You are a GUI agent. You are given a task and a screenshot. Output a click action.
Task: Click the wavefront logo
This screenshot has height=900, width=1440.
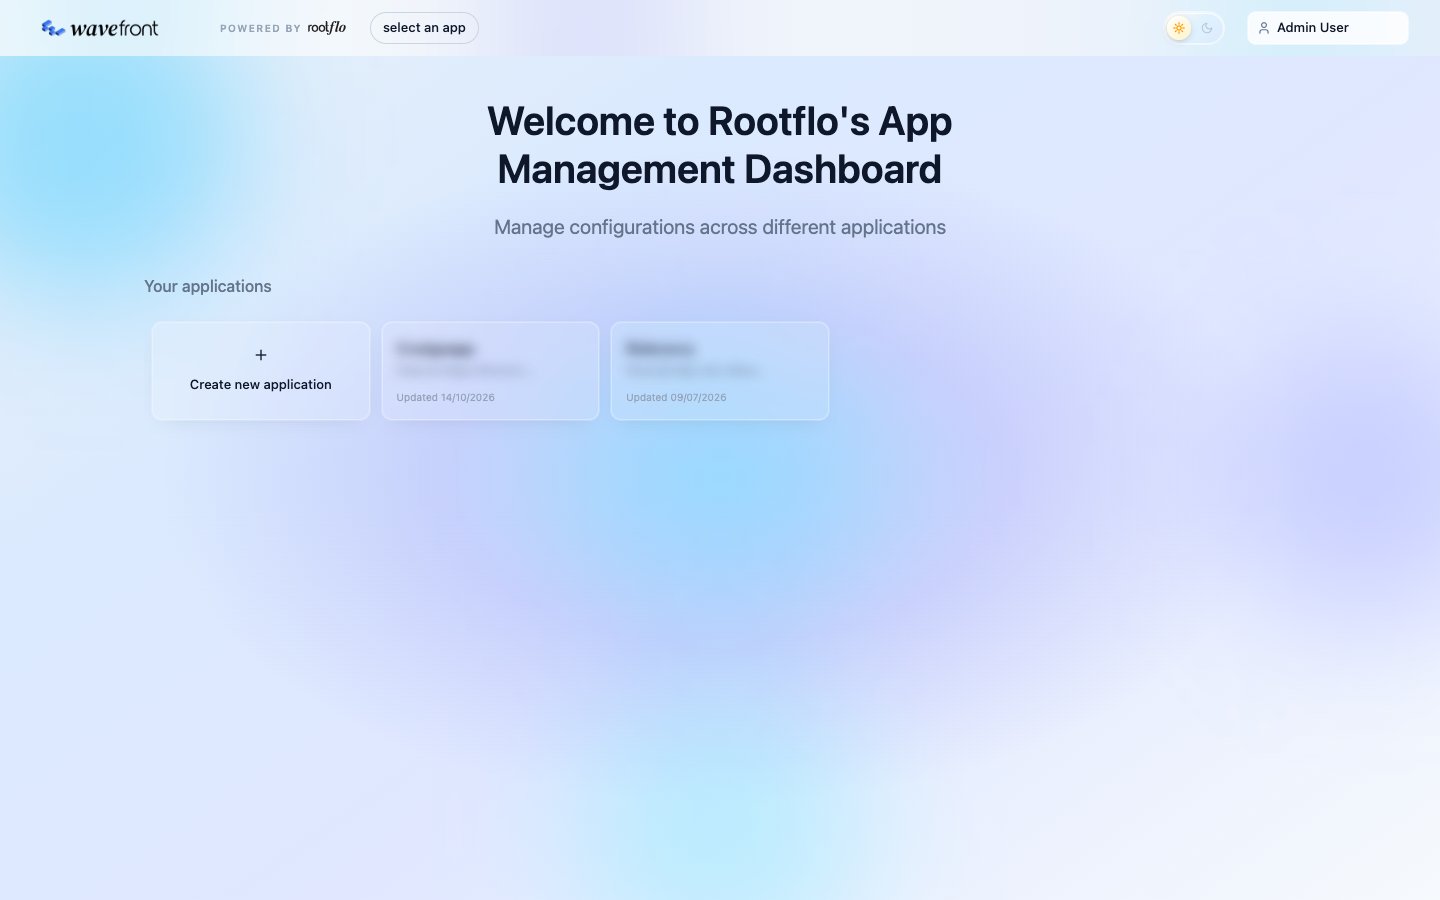pos(100,28)
